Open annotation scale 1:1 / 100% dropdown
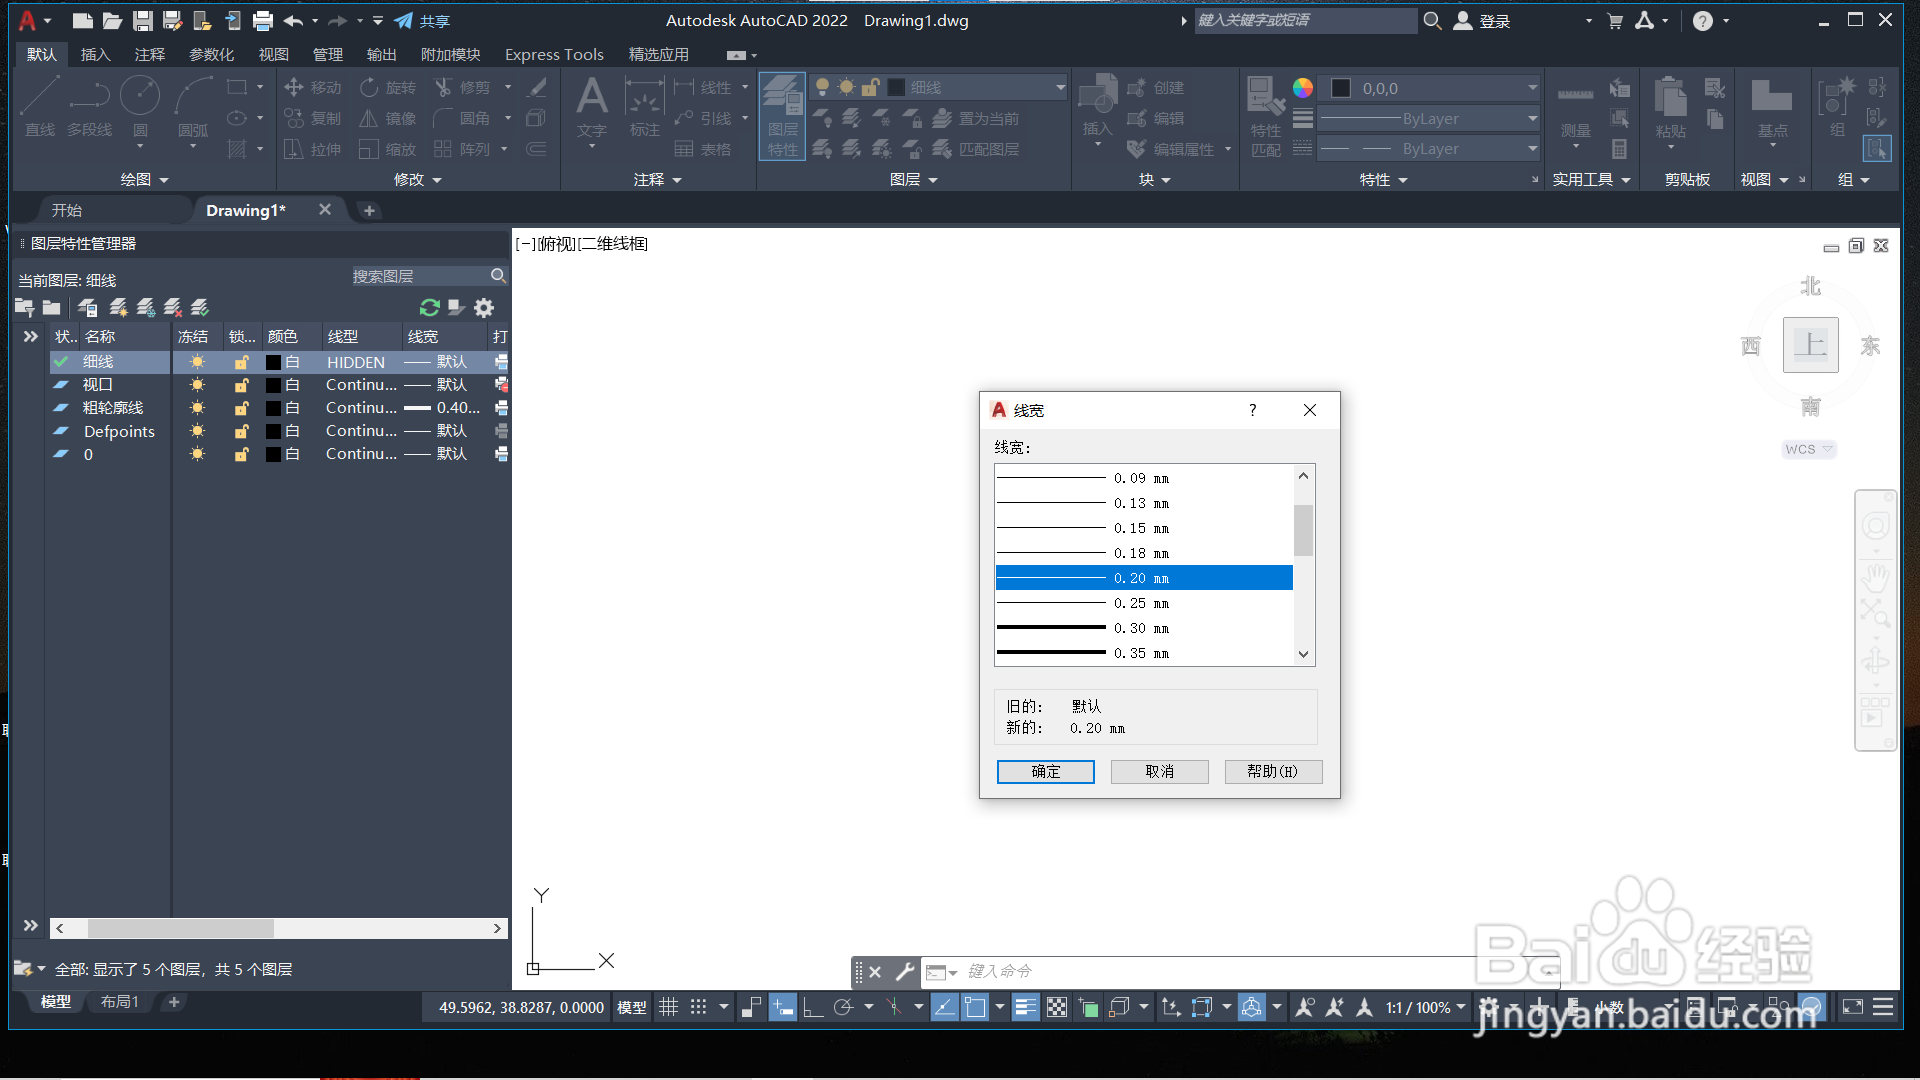This screenshot has width=1920, height=1080. pos(1426,1007)
